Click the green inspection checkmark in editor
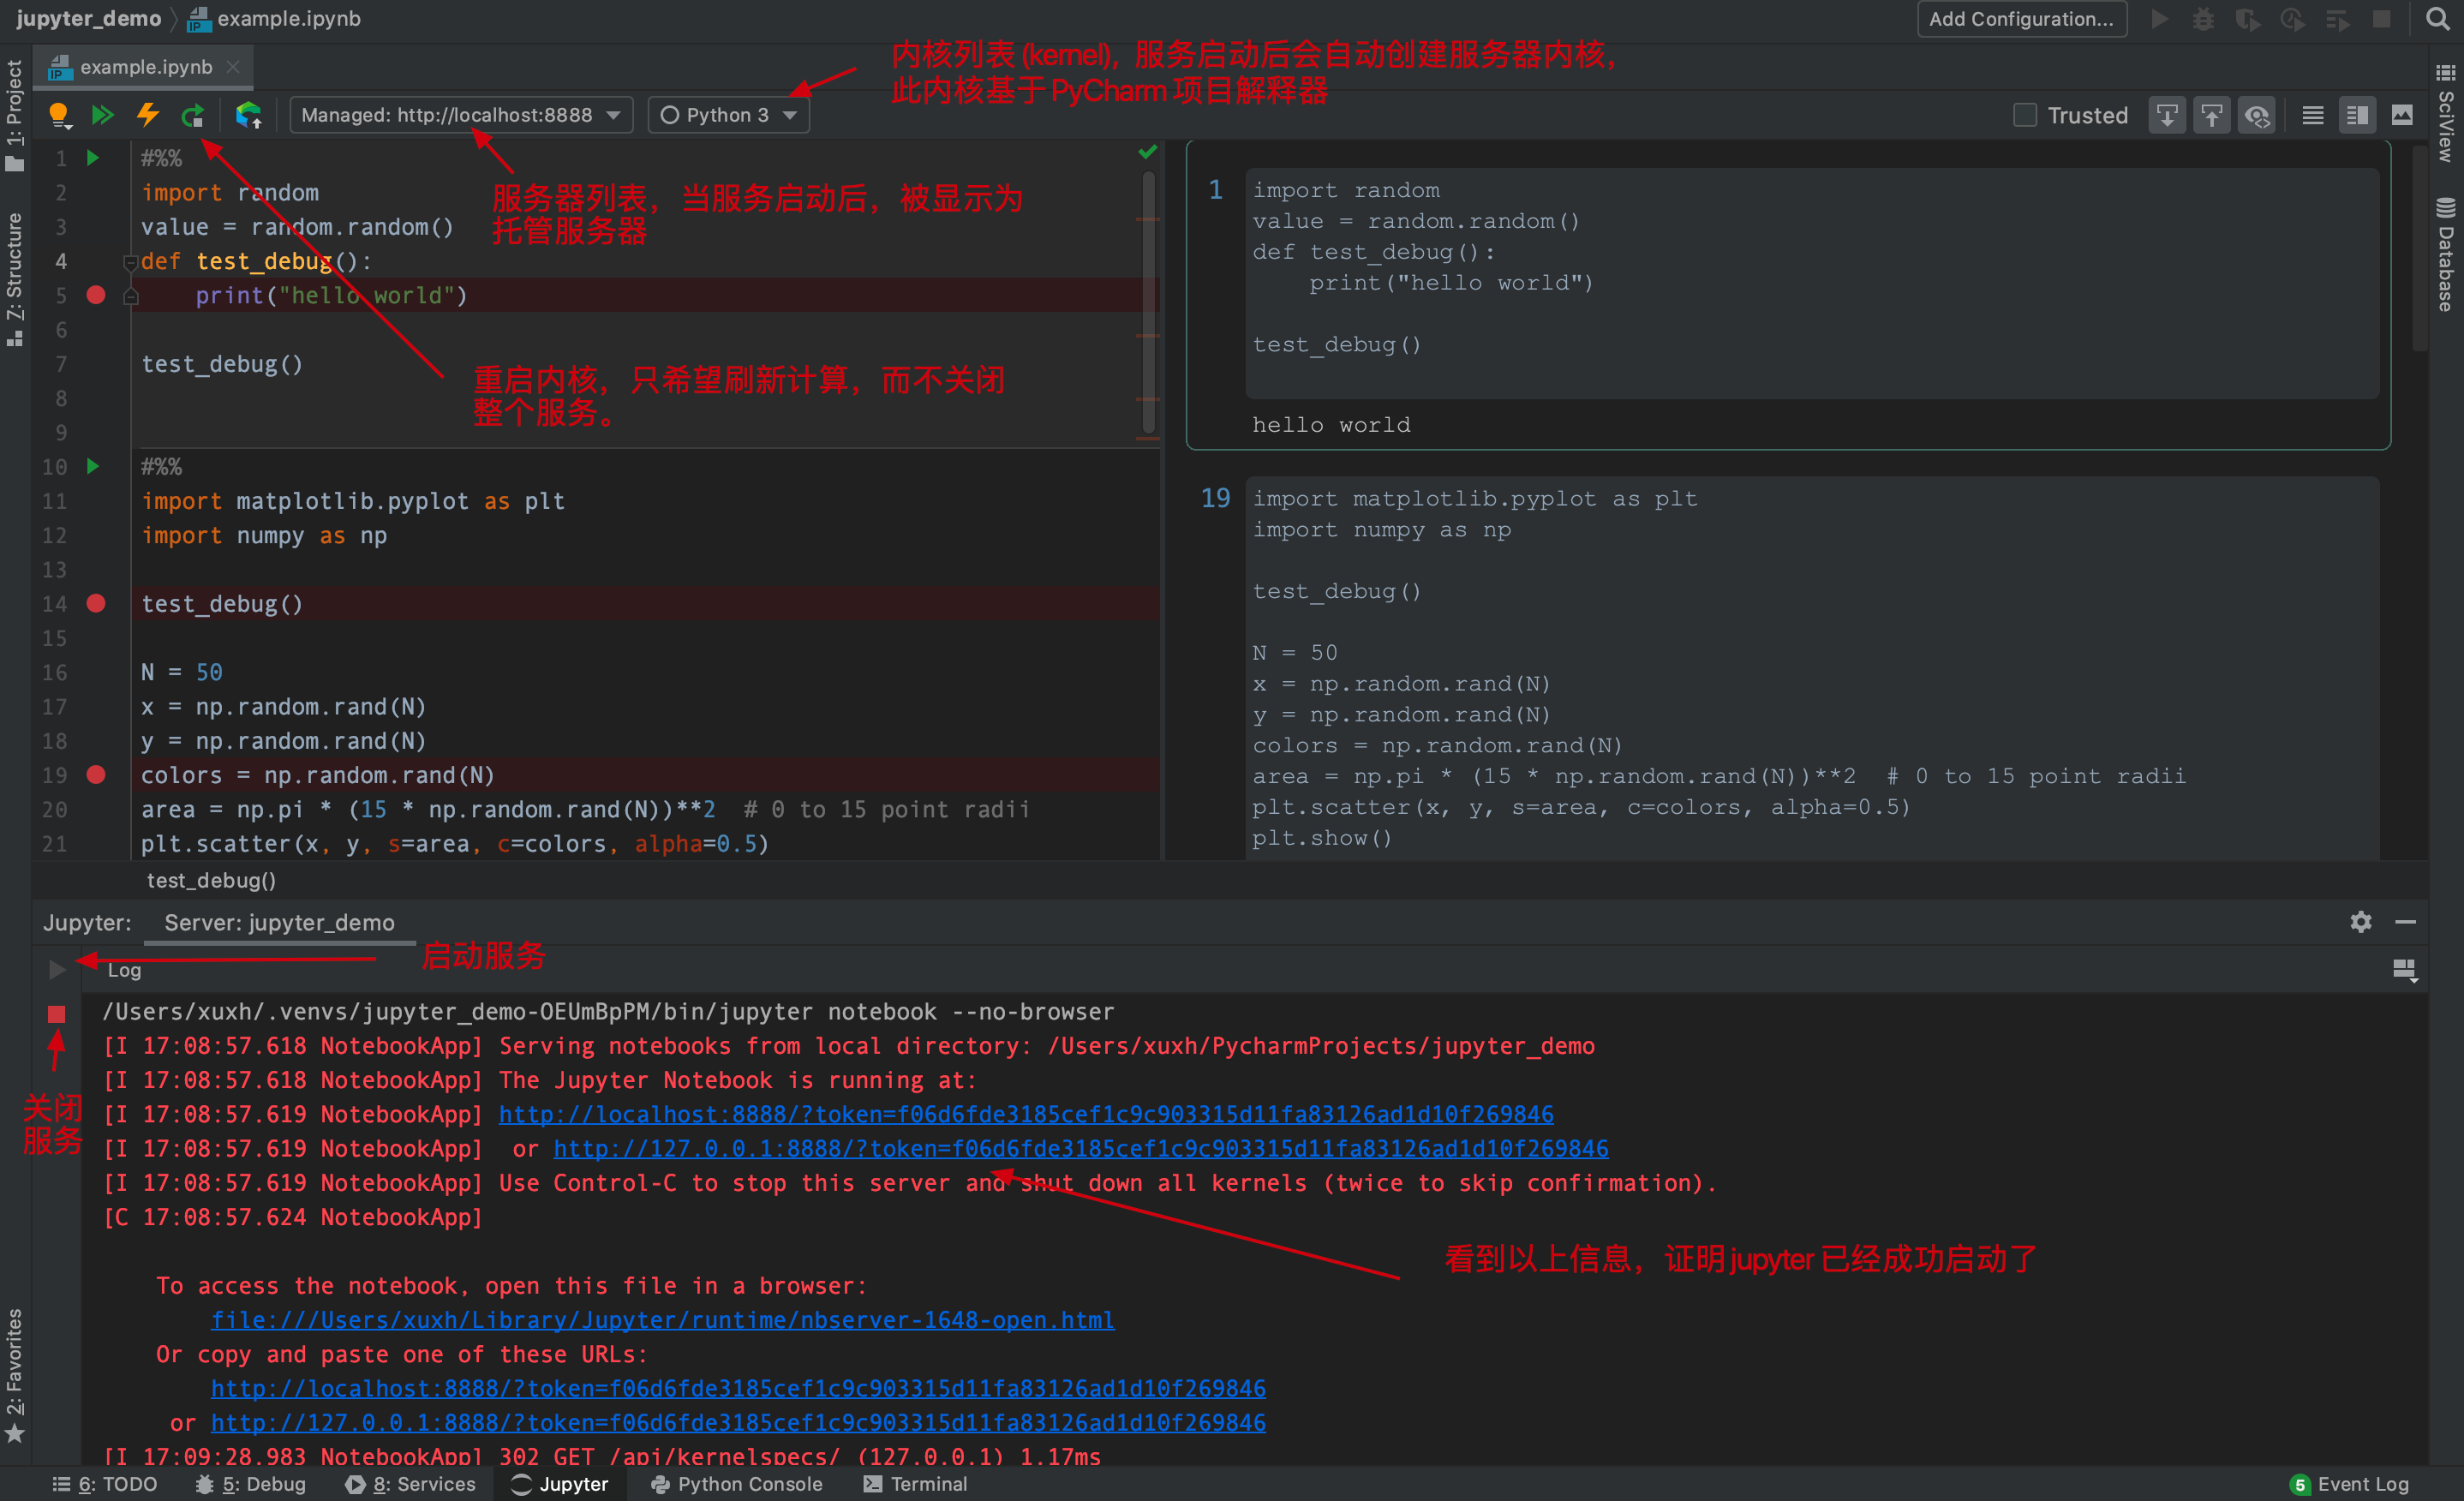 point(1147,152)
